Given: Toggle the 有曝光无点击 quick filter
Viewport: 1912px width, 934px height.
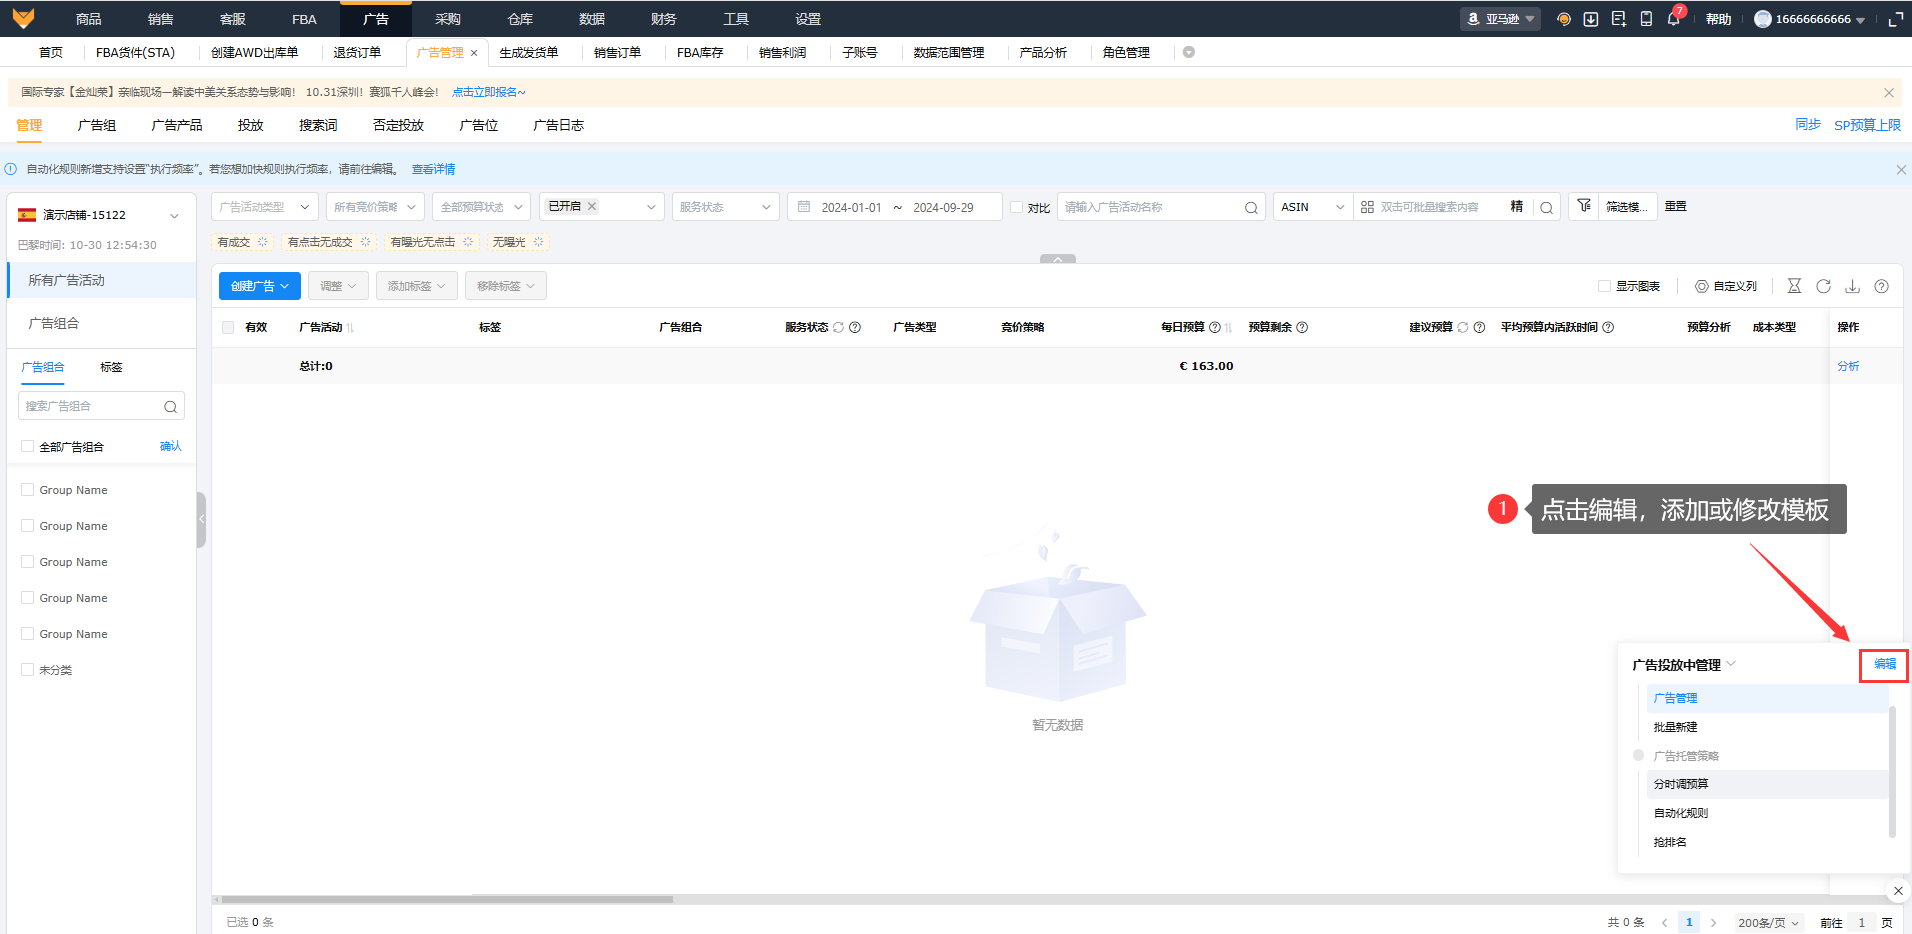Looking at the screenshot, I should (x=432, y=242).
